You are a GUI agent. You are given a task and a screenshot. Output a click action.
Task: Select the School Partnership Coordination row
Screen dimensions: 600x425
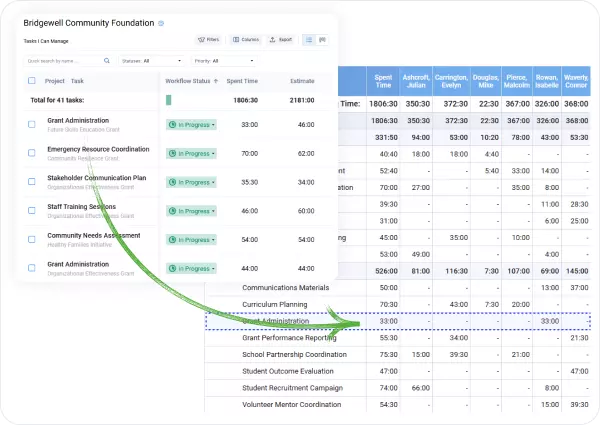click(398, 355)
